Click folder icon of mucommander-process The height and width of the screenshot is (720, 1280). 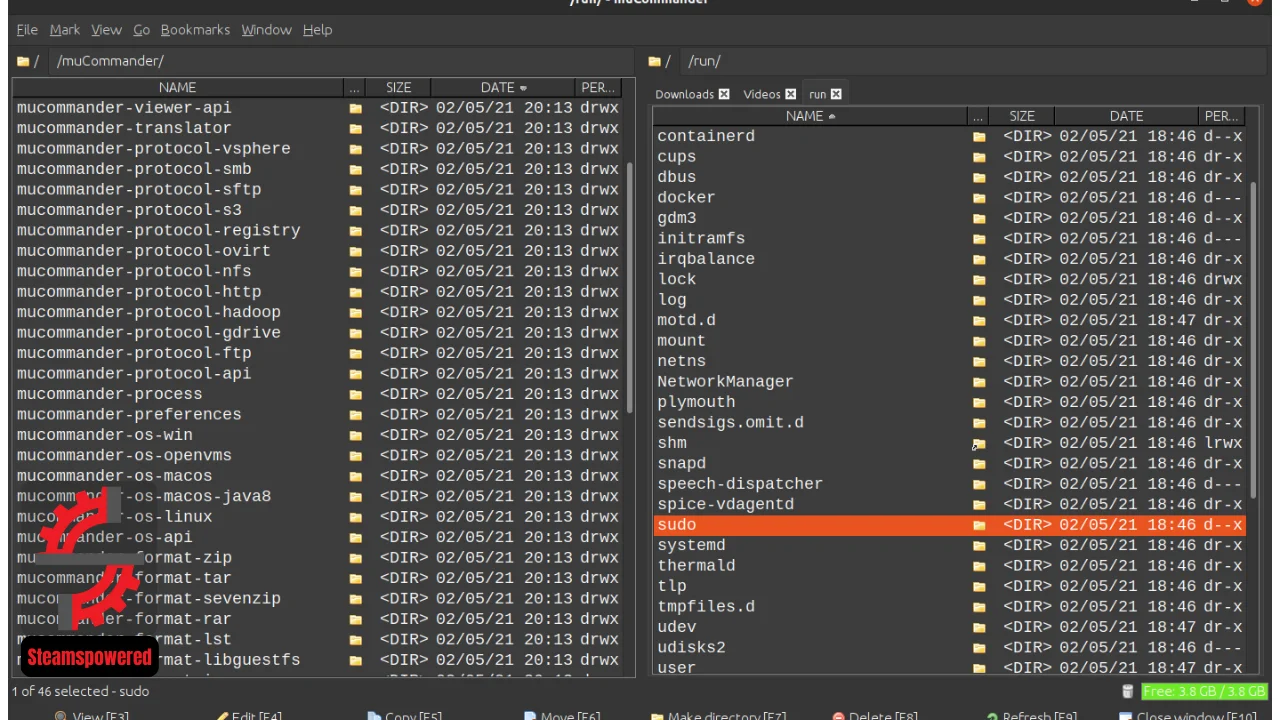(x=355, y=394)
